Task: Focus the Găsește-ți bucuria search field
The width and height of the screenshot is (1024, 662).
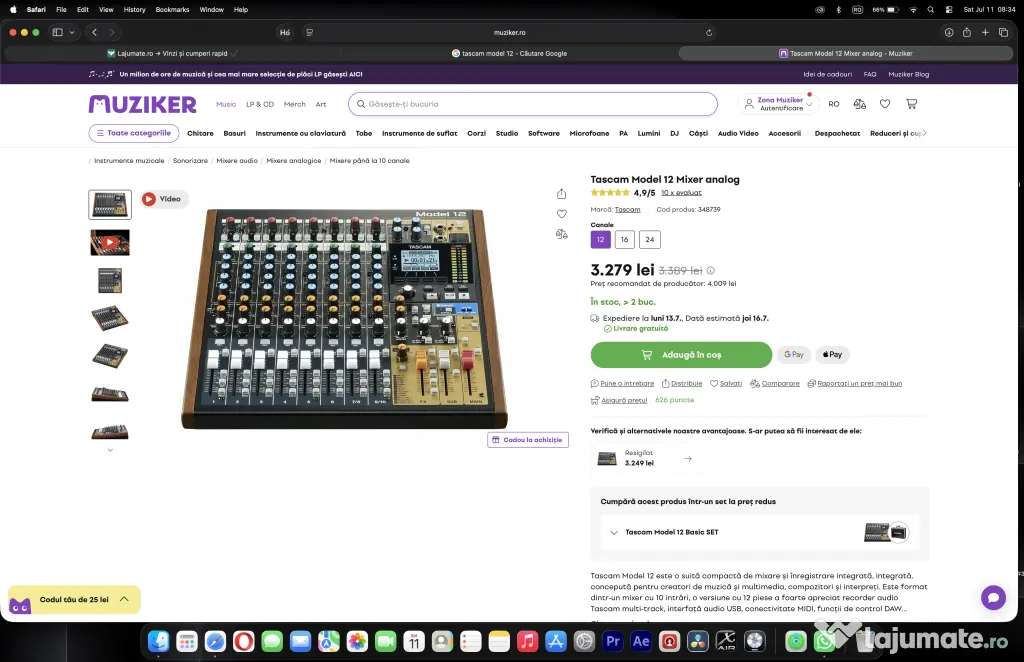Action: 533,104
